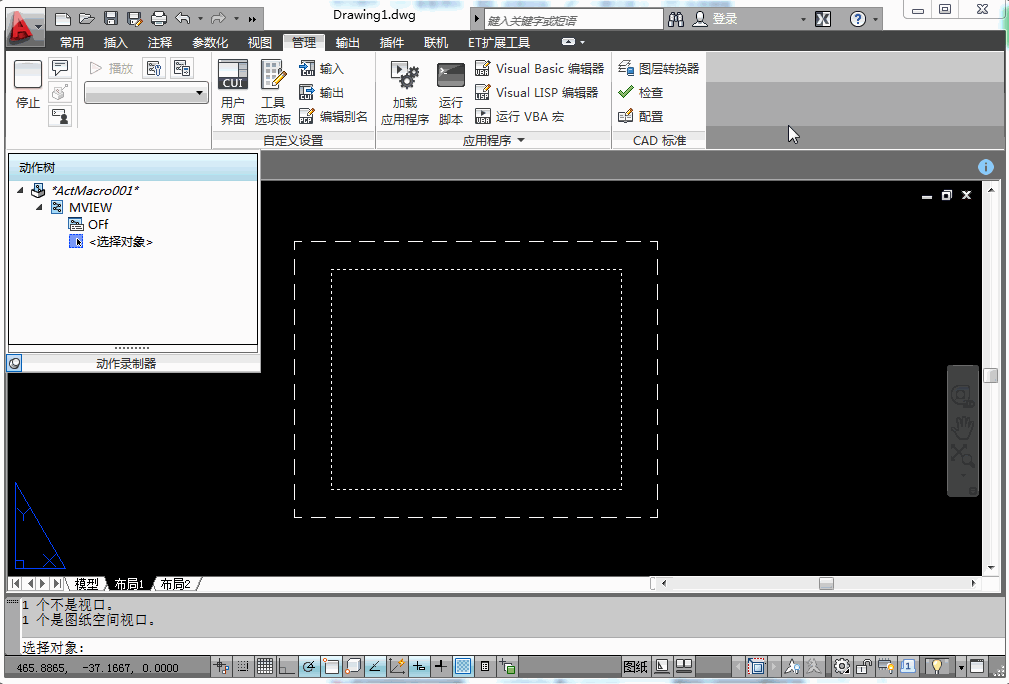
Task: Open 编辑别名 PGP editor
Action: (333, 116)
